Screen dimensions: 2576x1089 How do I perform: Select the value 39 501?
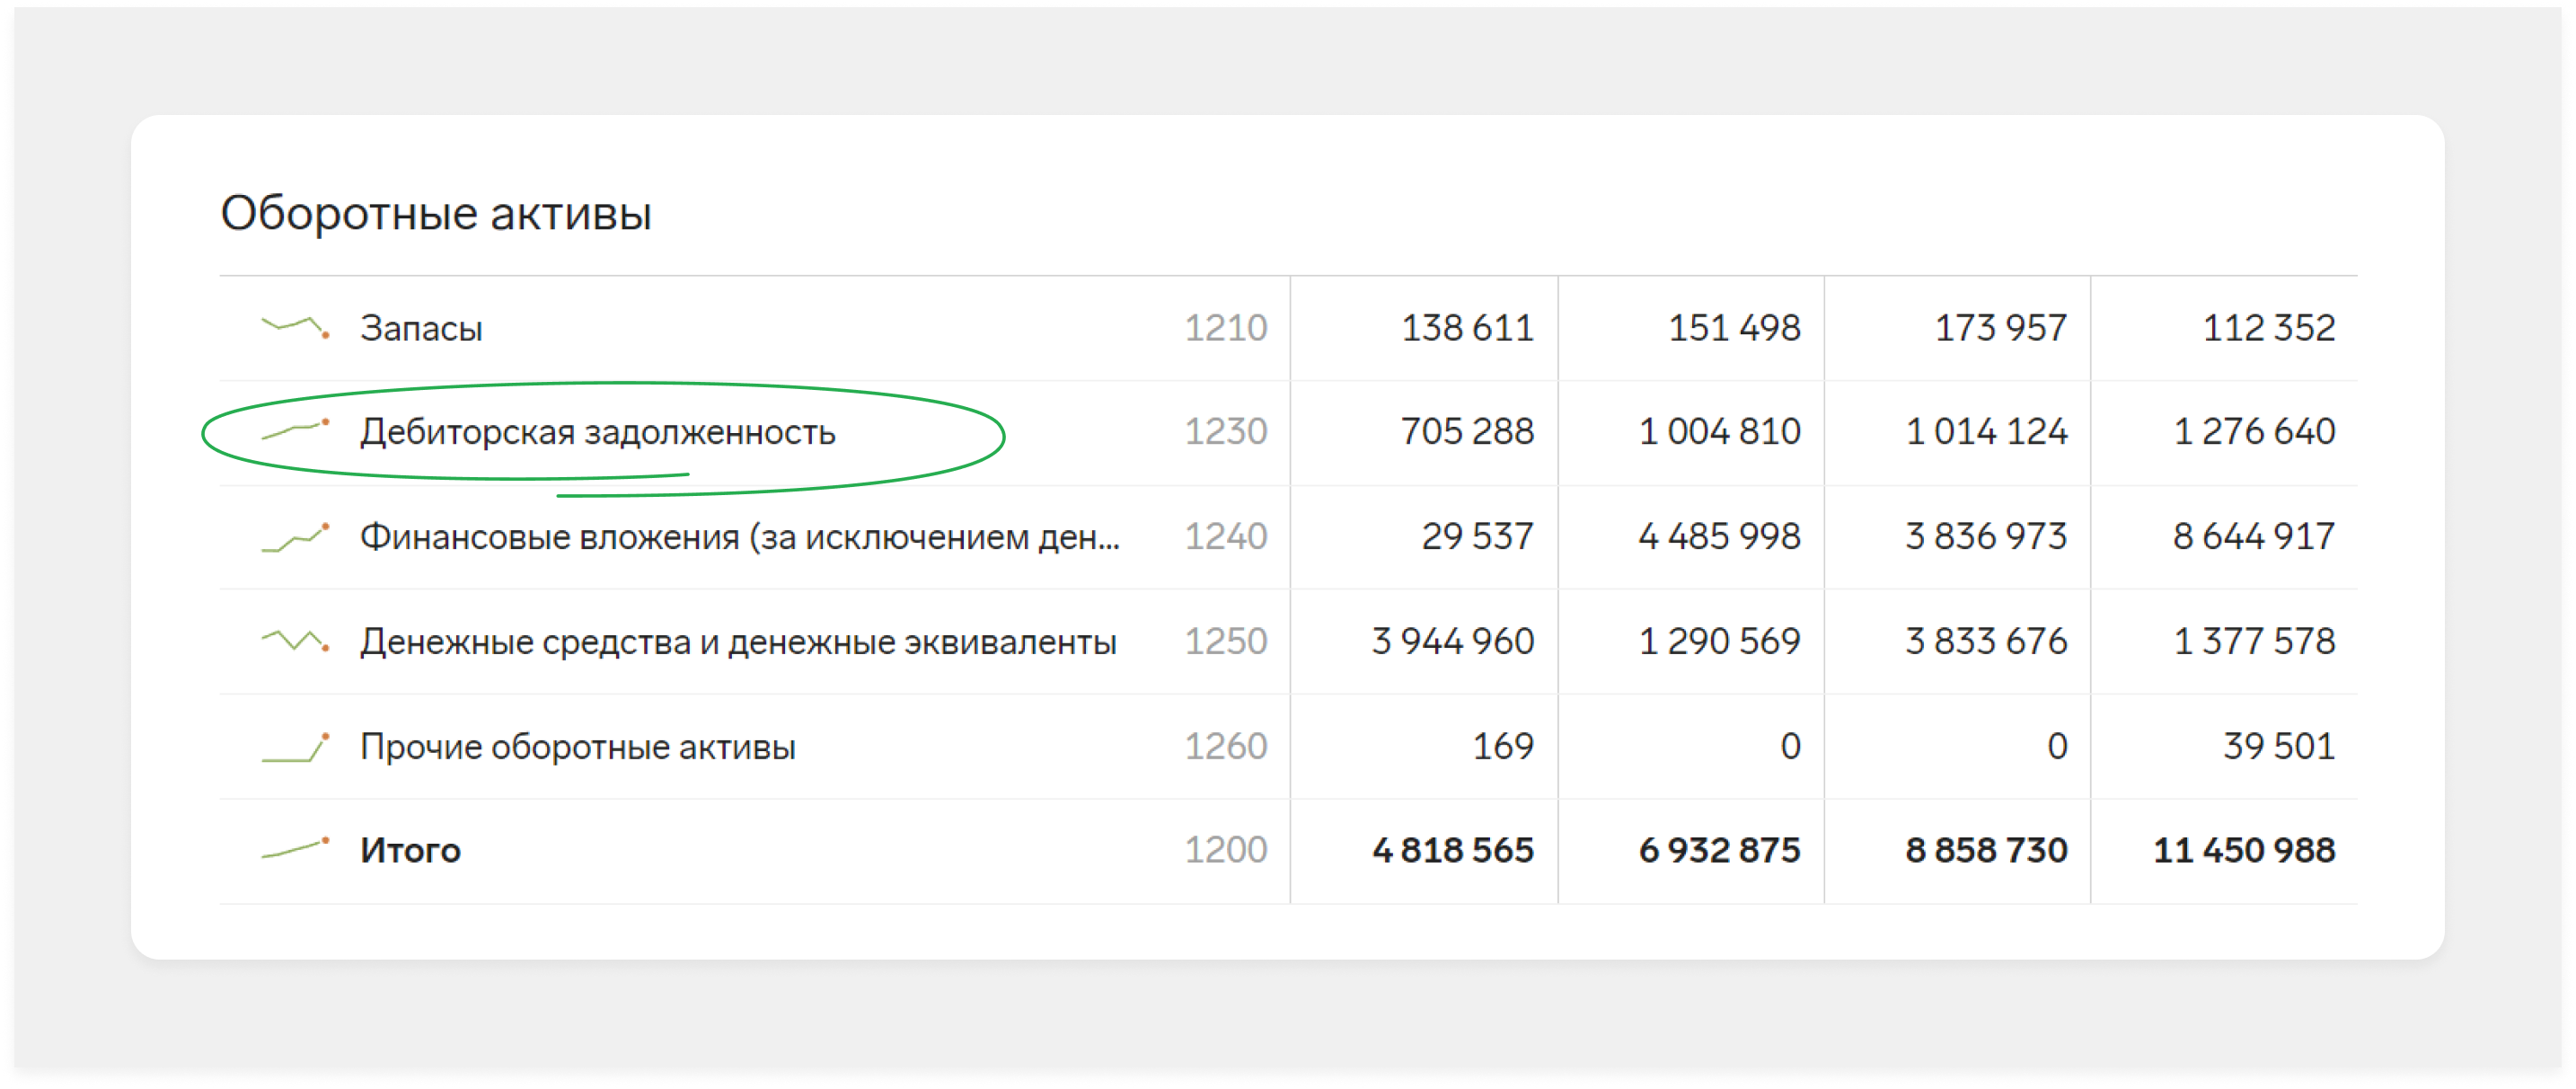pyautogui.click(x=2279, y=745)
